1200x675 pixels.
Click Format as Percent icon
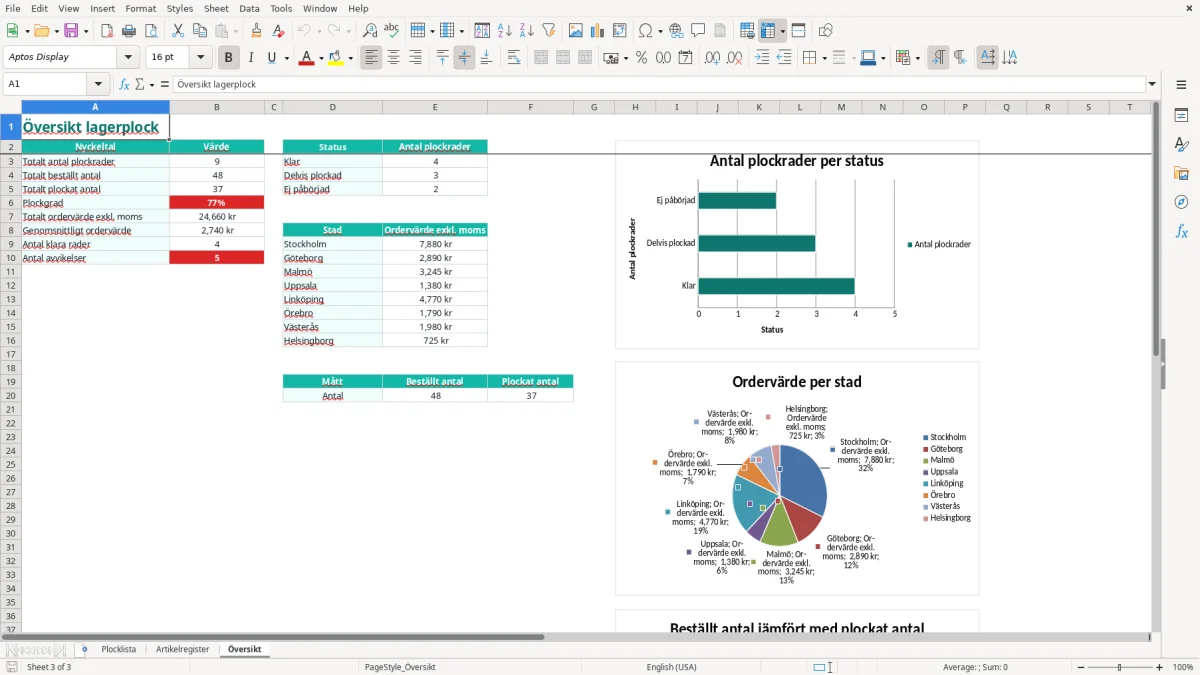pos(641,58)
